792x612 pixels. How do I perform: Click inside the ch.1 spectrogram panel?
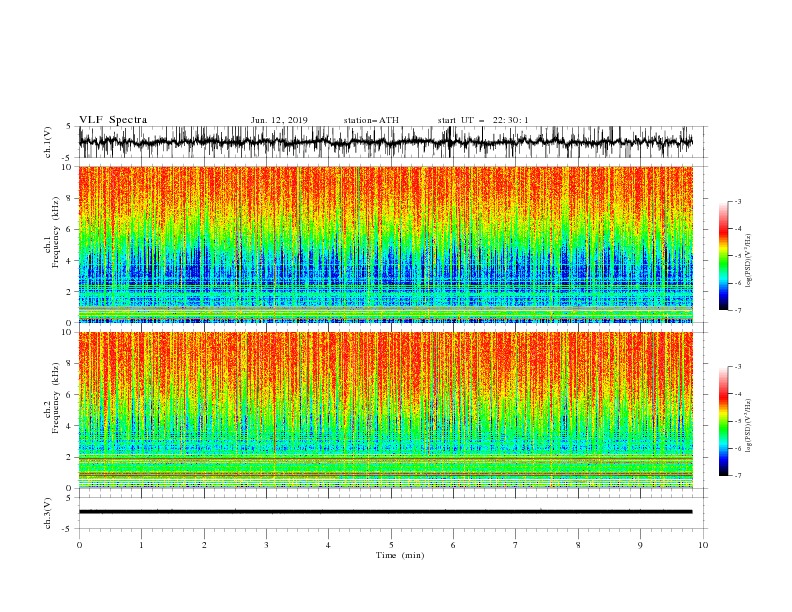tap(385, 244)
